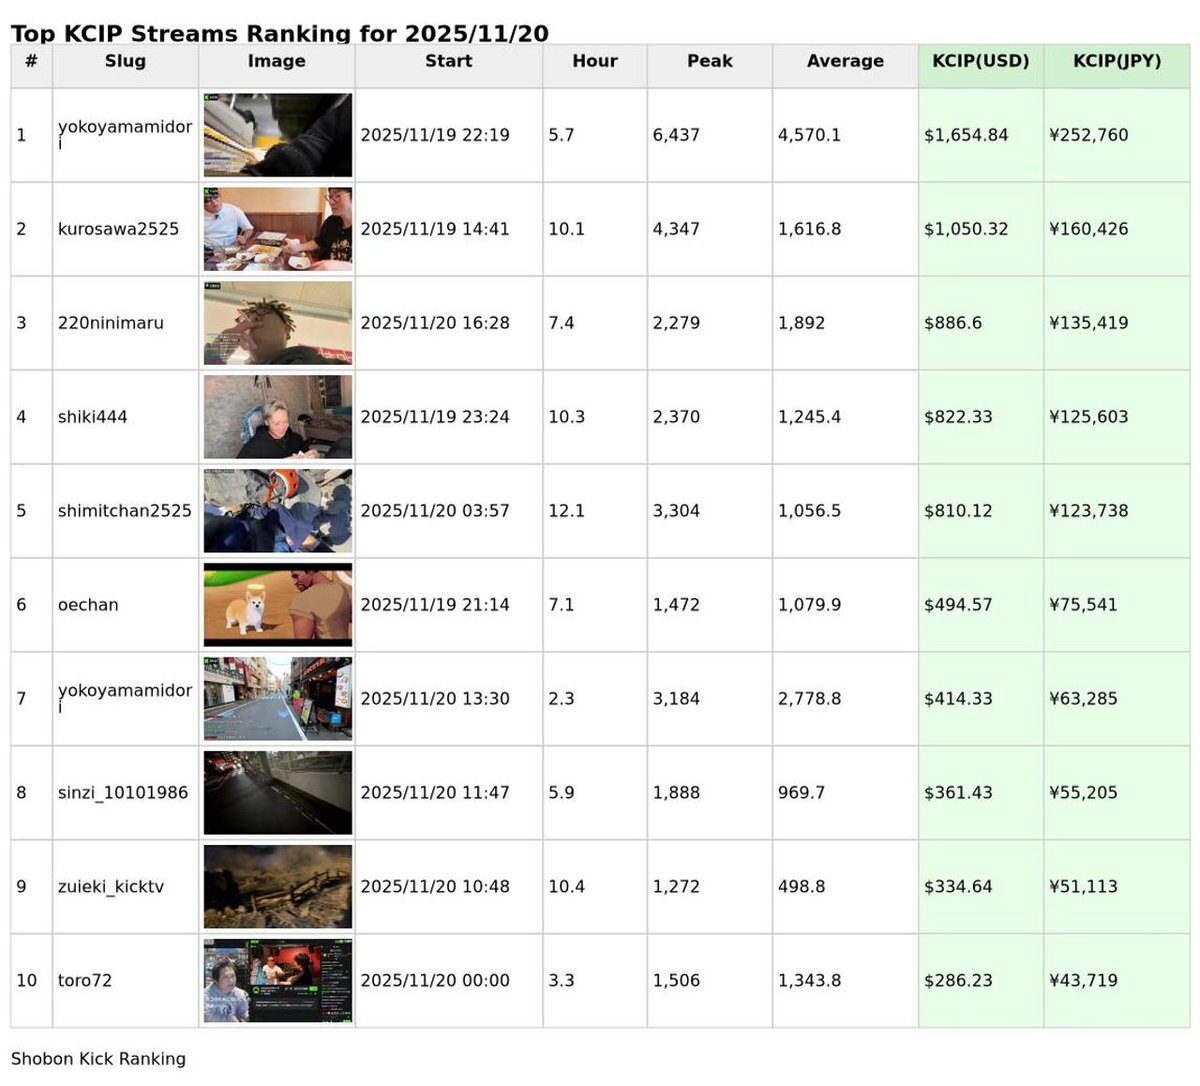Click the peak value 3,304
The width and height of the screenshot is (1200, 1086).
pyautogui.click(x=676, y=511)
